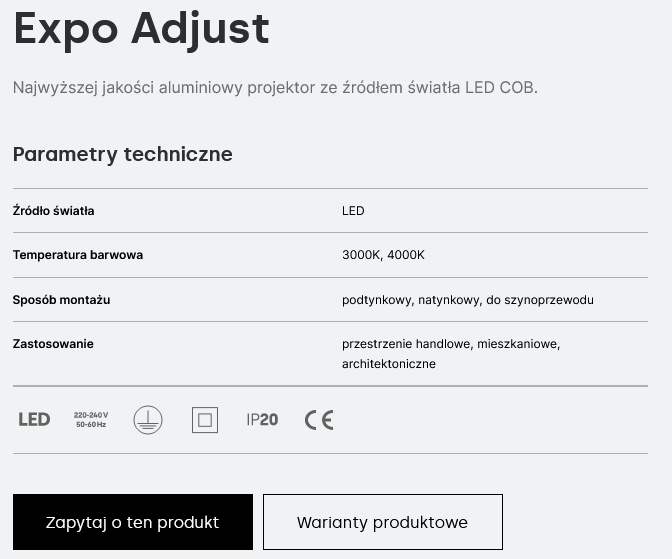Click 'przestrzenie handlowe, mieszkaniowe' application text
Image resolution: width=672 pixels, height=559 pixels.
pos(450,344)
